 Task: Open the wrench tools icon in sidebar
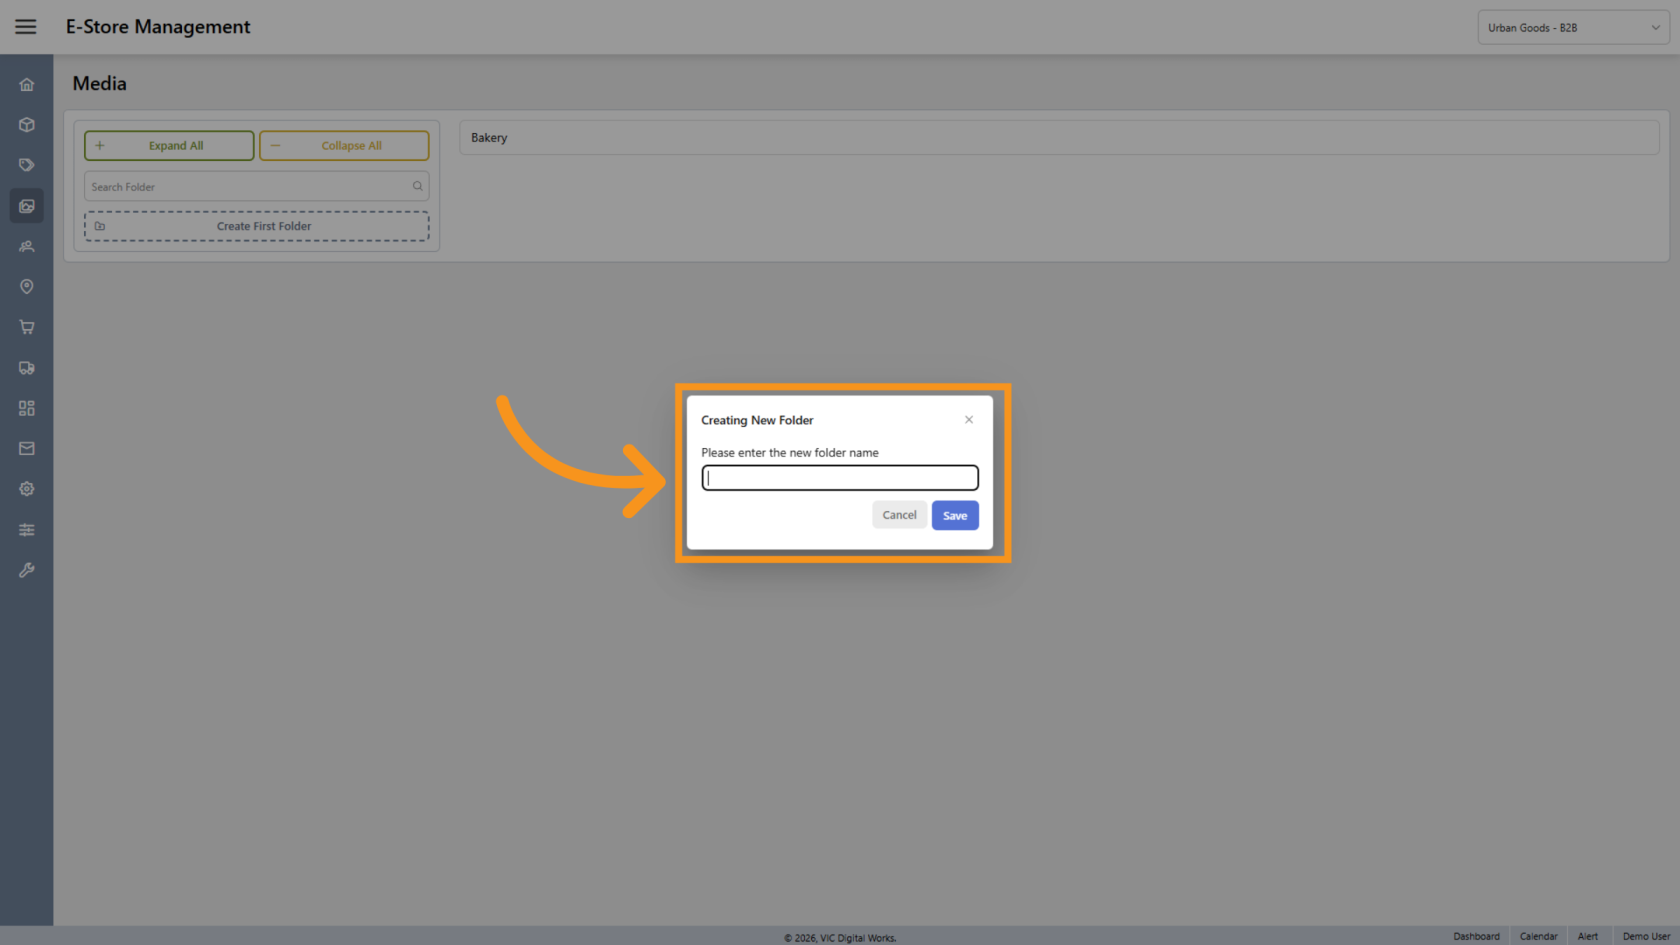point(27,570)
